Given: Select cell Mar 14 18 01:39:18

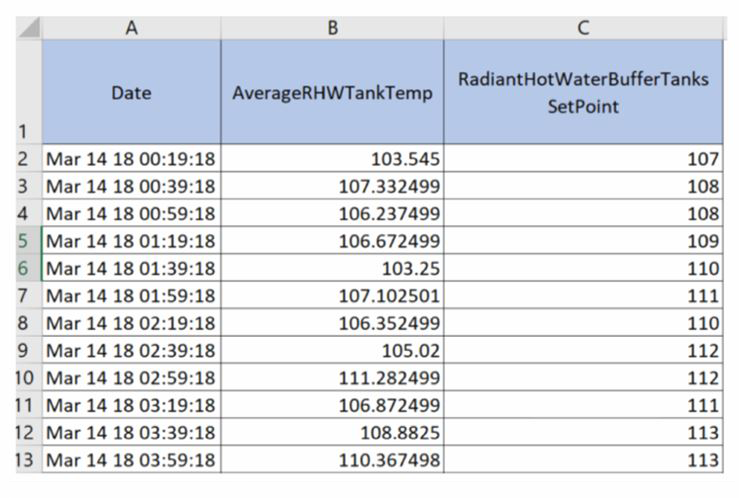Looking at the screenshot, I should [x=131, y=268].
